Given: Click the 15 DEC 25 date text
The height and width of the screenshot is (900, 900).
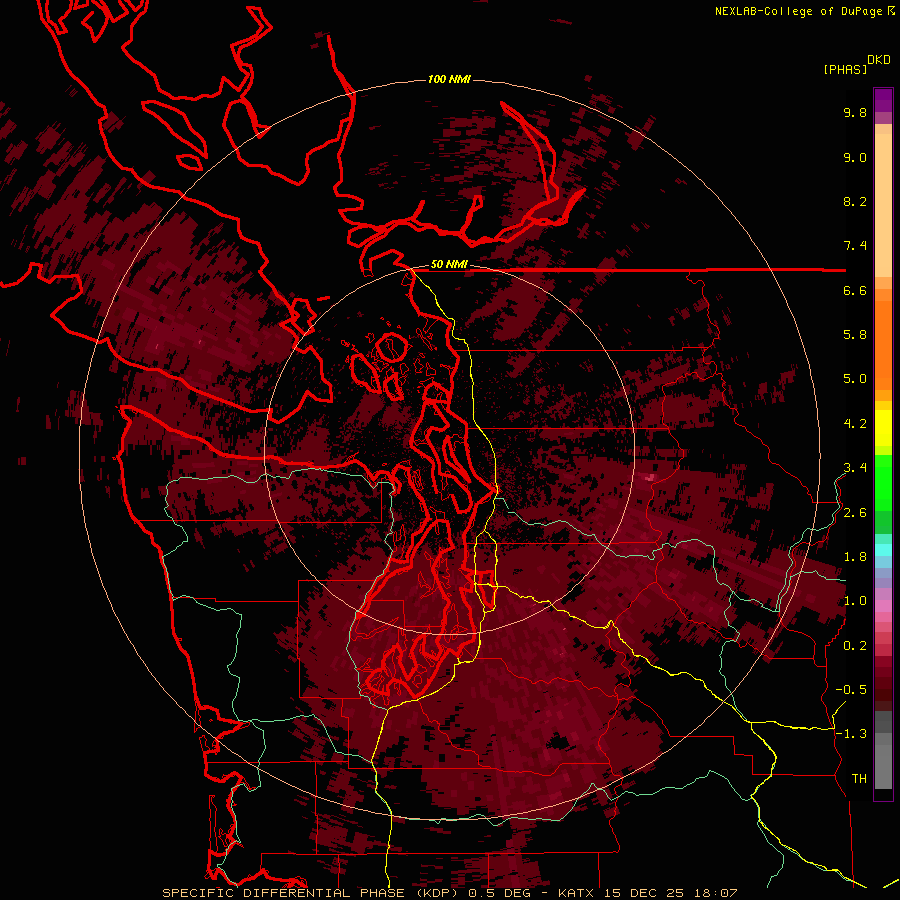Looking at the screenshot, I should point(644,893).
